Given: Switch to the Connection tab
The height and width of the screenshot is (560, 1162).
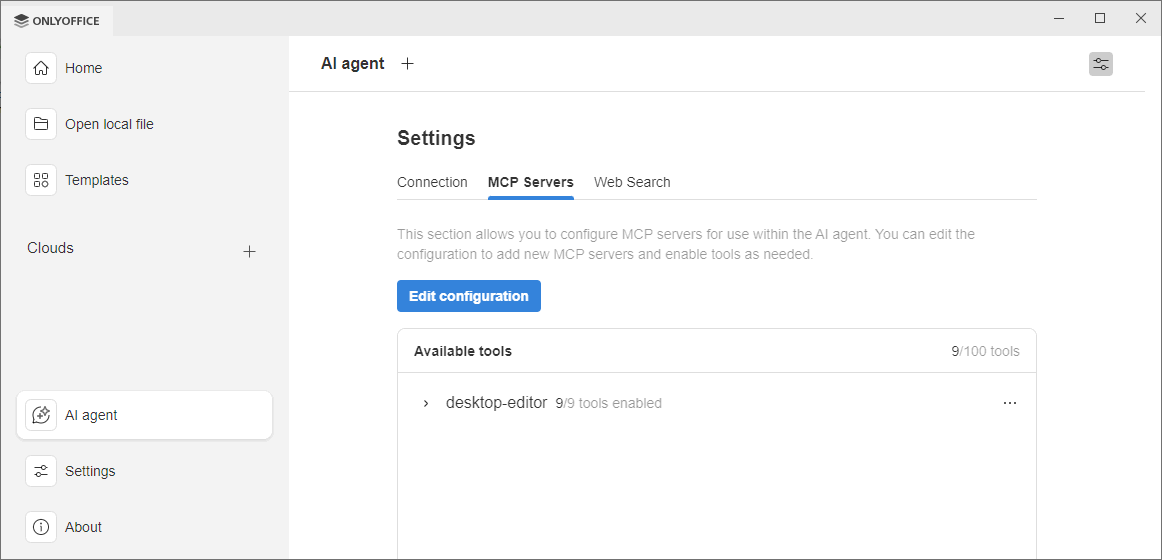Looking at the screenshot, I should (432, 182).
